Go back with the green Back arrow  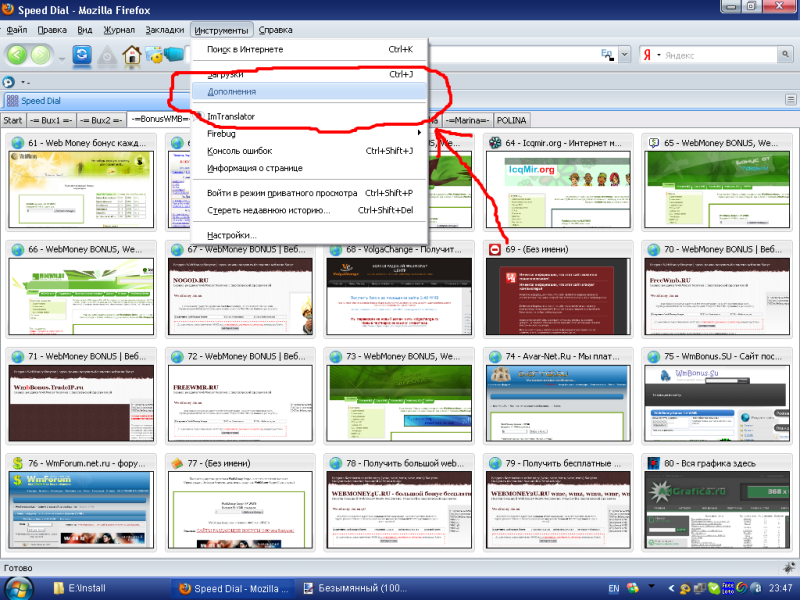click(x=17, y=55)
